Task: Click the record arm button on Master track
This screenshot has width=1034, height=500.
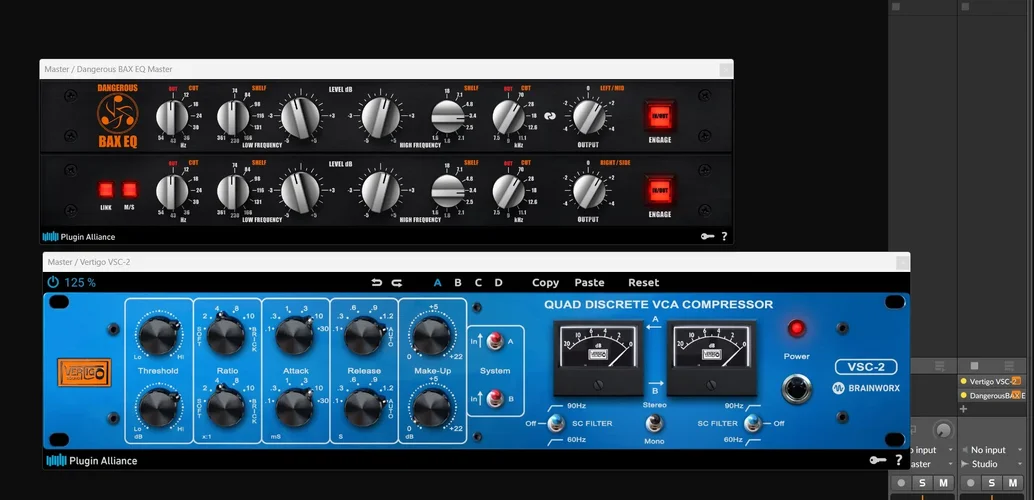Action: point(901,483)
